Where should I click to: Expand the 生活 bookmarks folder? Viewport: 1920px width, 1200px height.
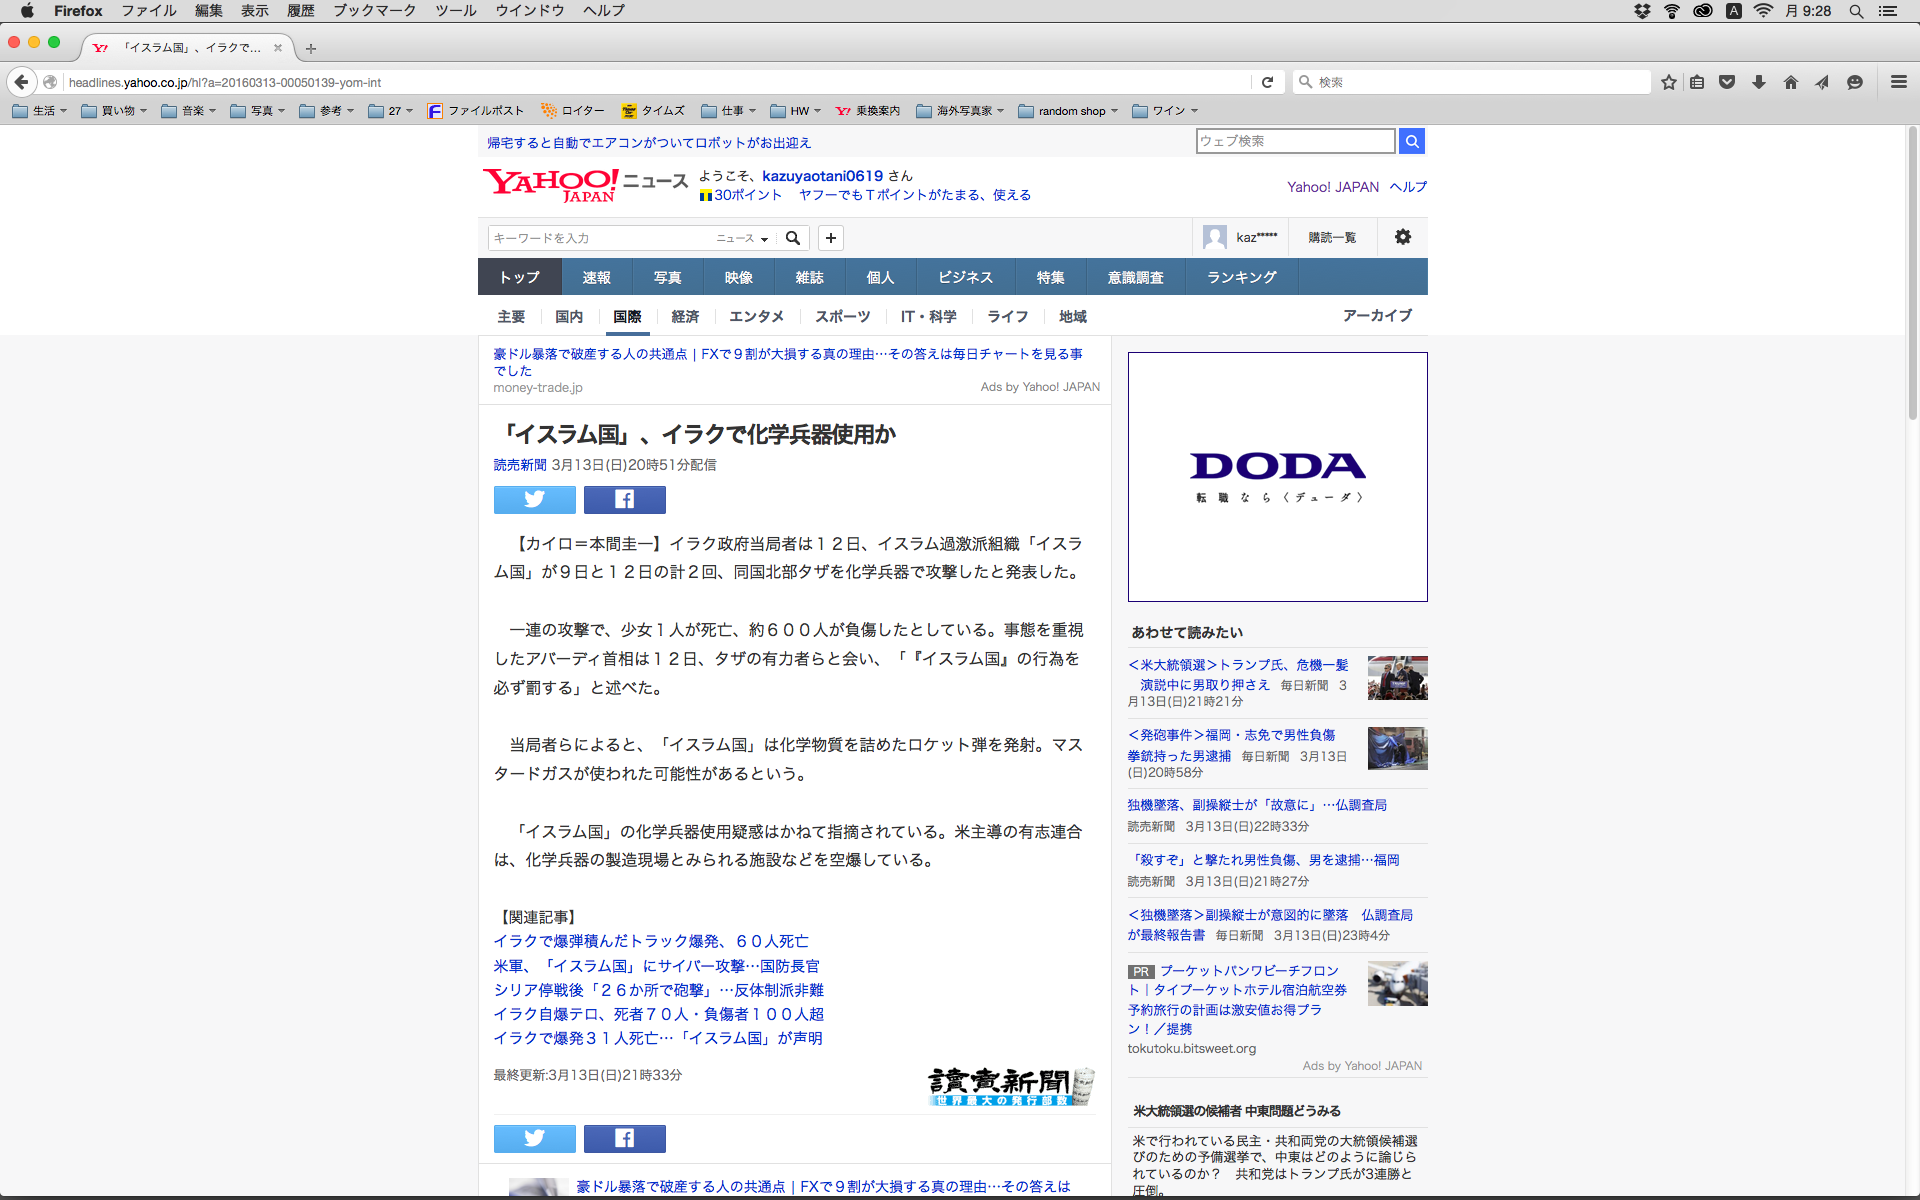coord(41,111)
